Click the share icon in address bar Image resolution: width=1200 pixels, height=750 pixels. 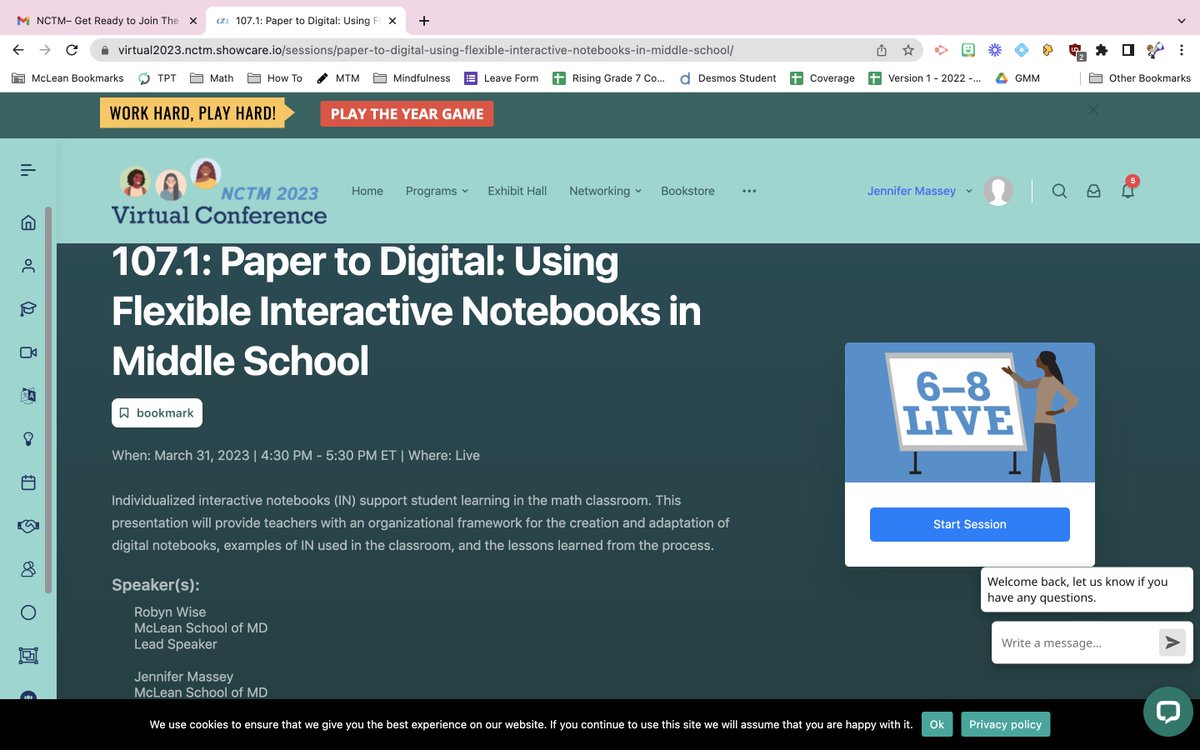pos(881,49)
